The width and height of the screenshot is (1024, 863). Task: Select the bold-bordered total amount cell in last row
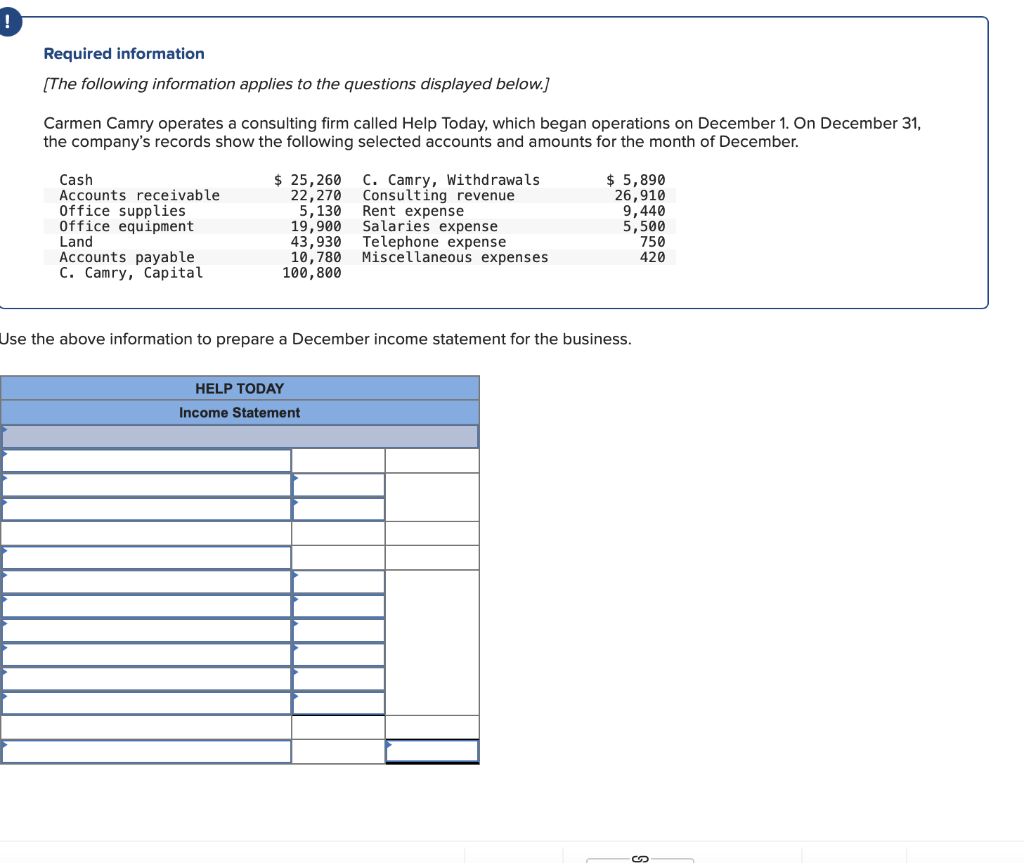(x=432, y=751)
